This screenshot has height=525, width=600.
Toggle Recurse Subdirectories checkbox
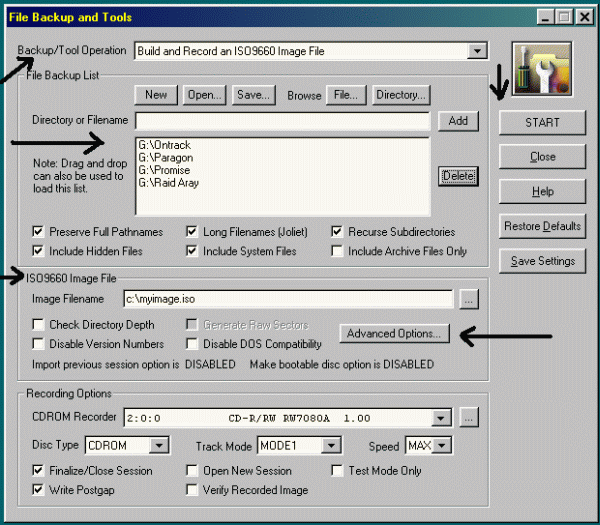point(337,232)
